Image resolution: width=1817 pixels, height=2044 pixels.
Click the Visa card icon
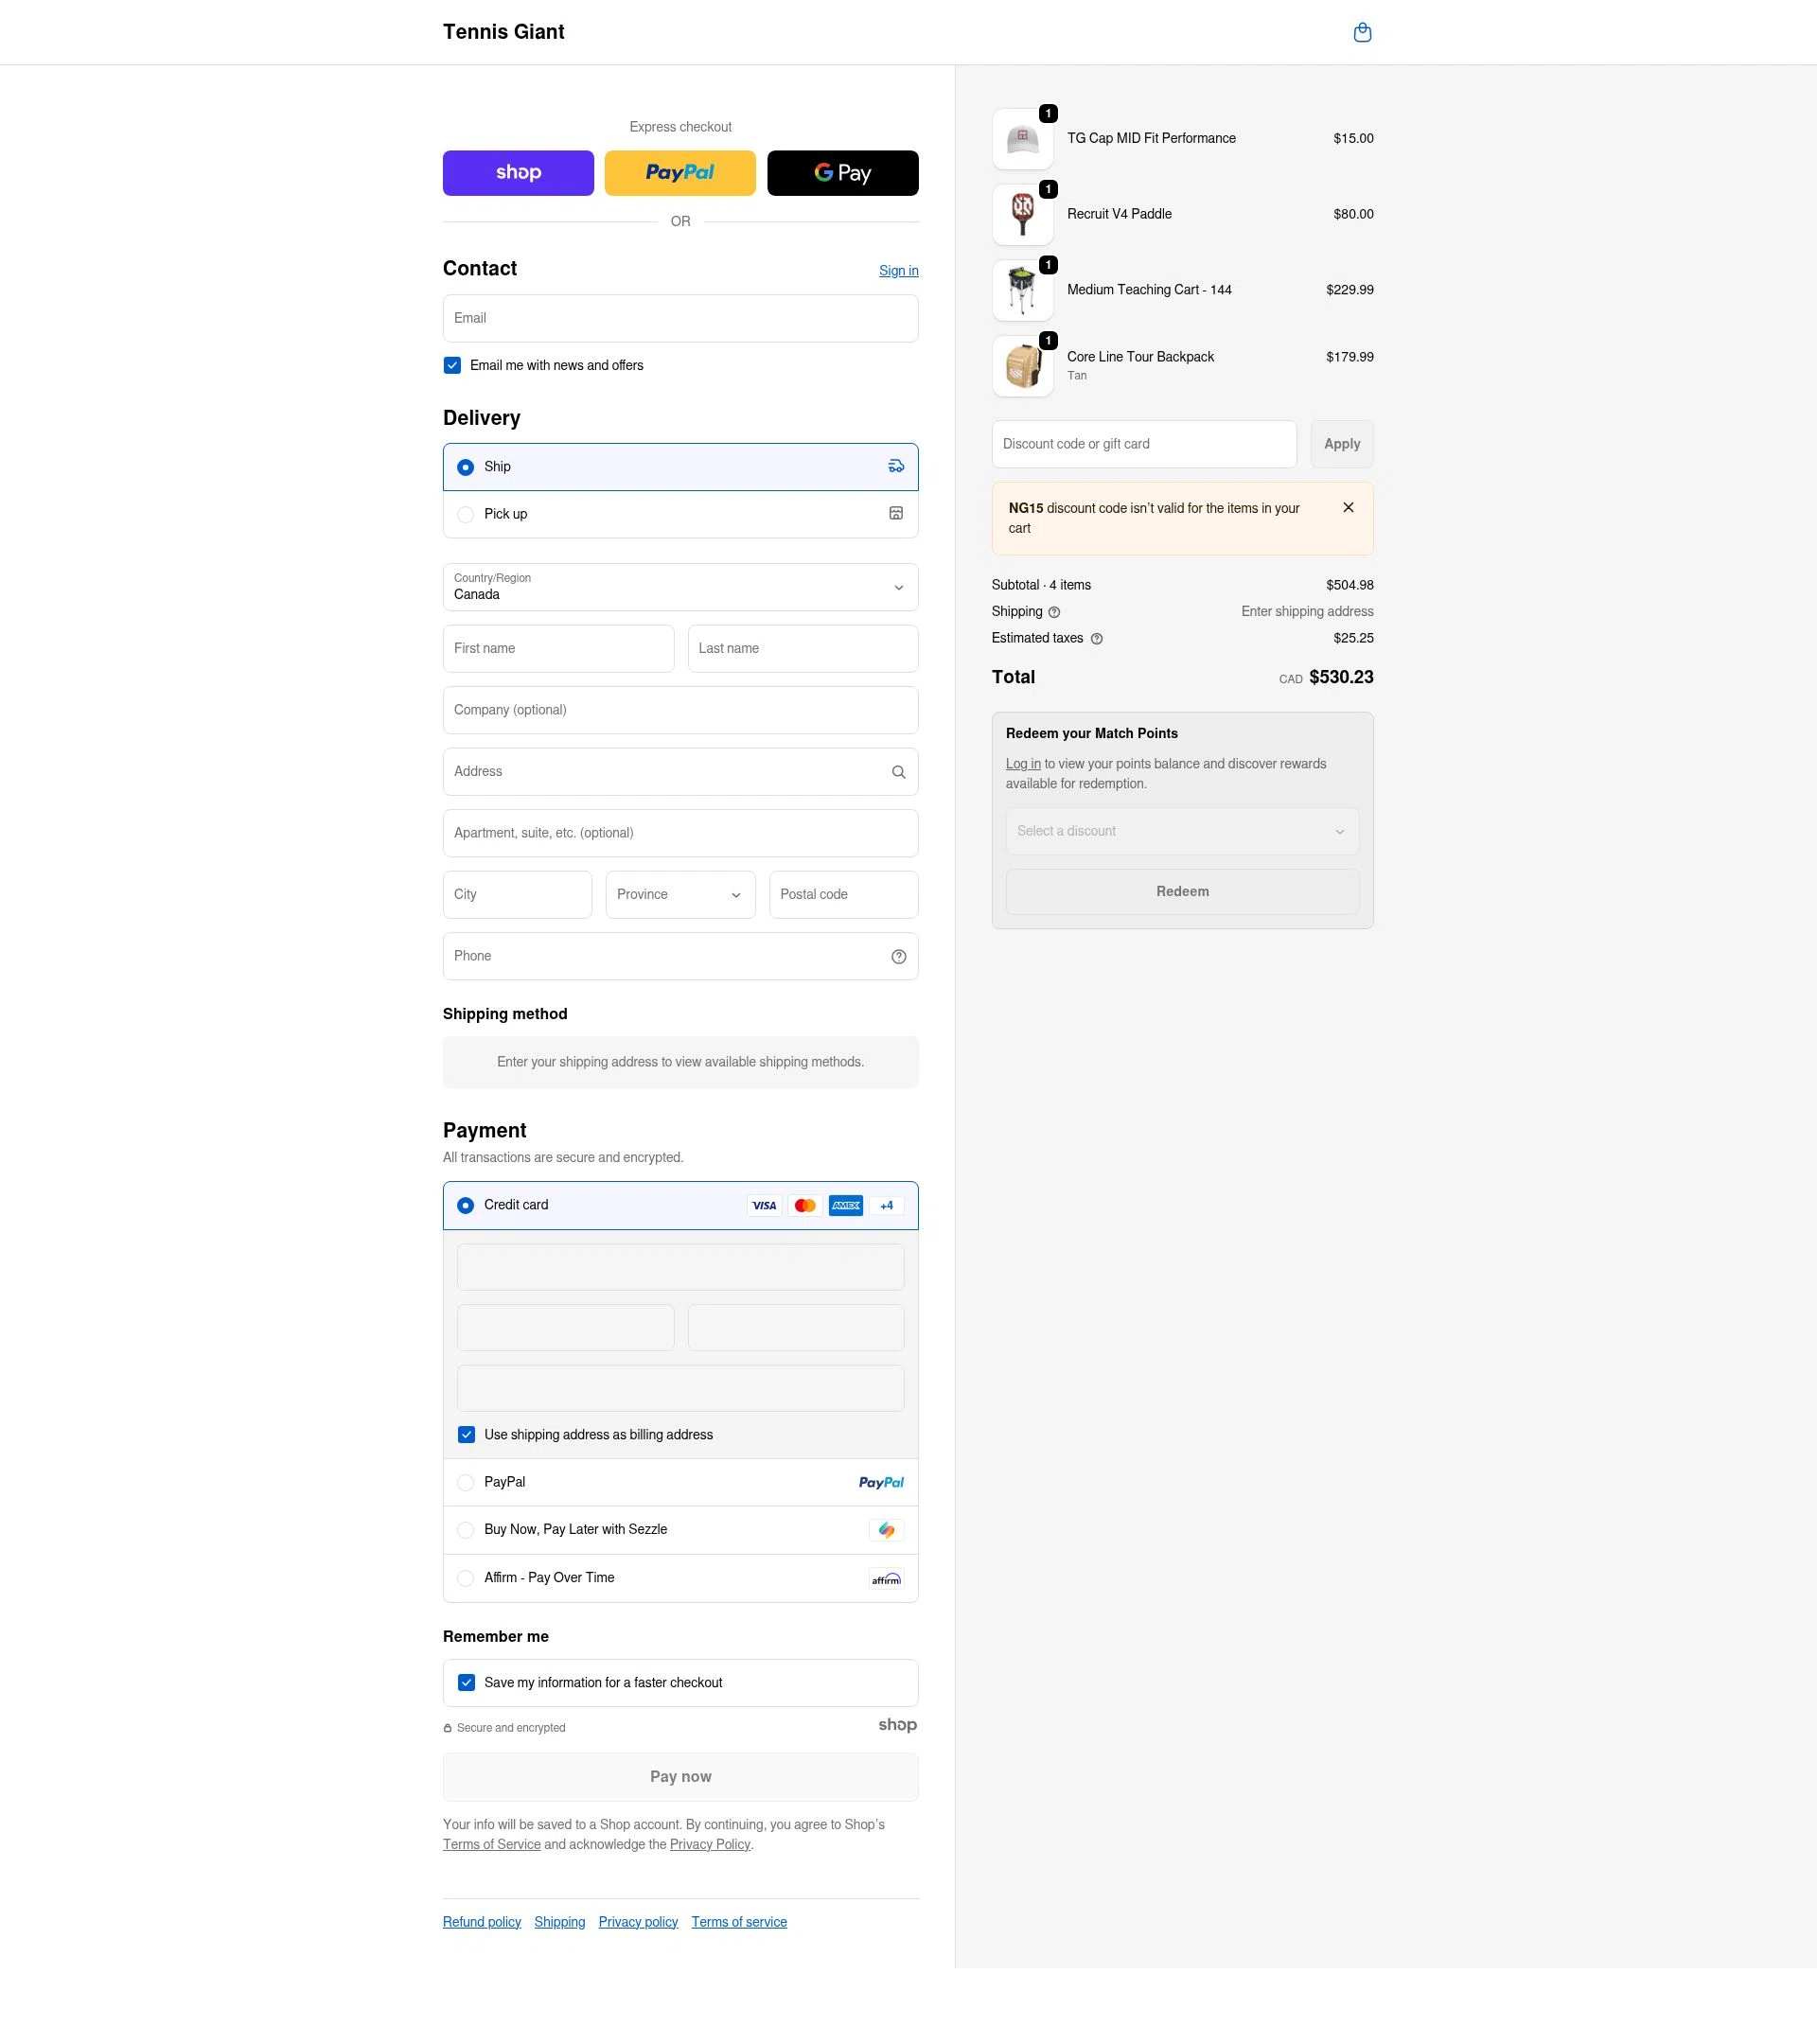(764, 1205)
